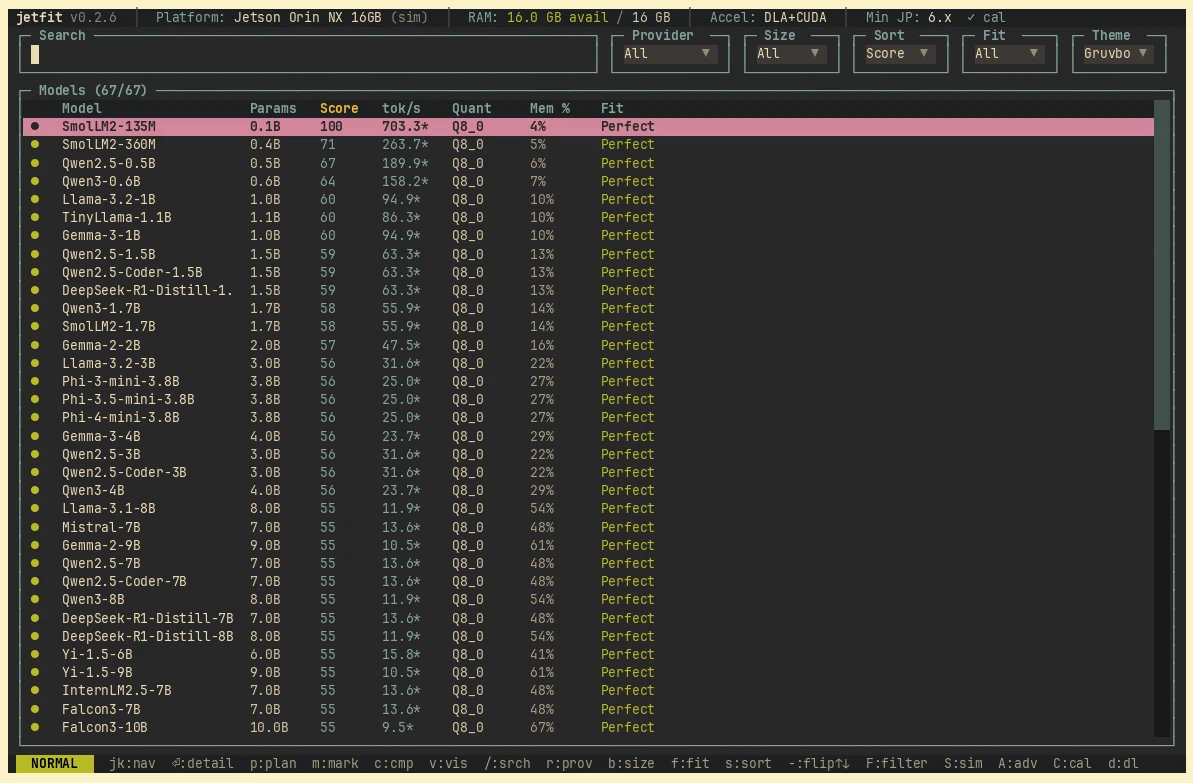Select the Qwen3-4B model row
Screen dimensions: 1193x783
[x=588, y=490]
